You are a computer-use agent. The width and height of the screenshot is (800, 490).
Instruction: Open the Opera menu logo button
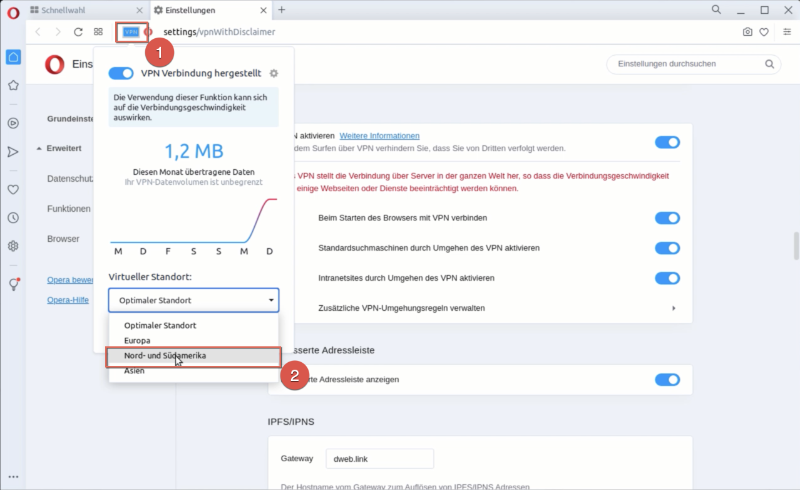point(13,12)
